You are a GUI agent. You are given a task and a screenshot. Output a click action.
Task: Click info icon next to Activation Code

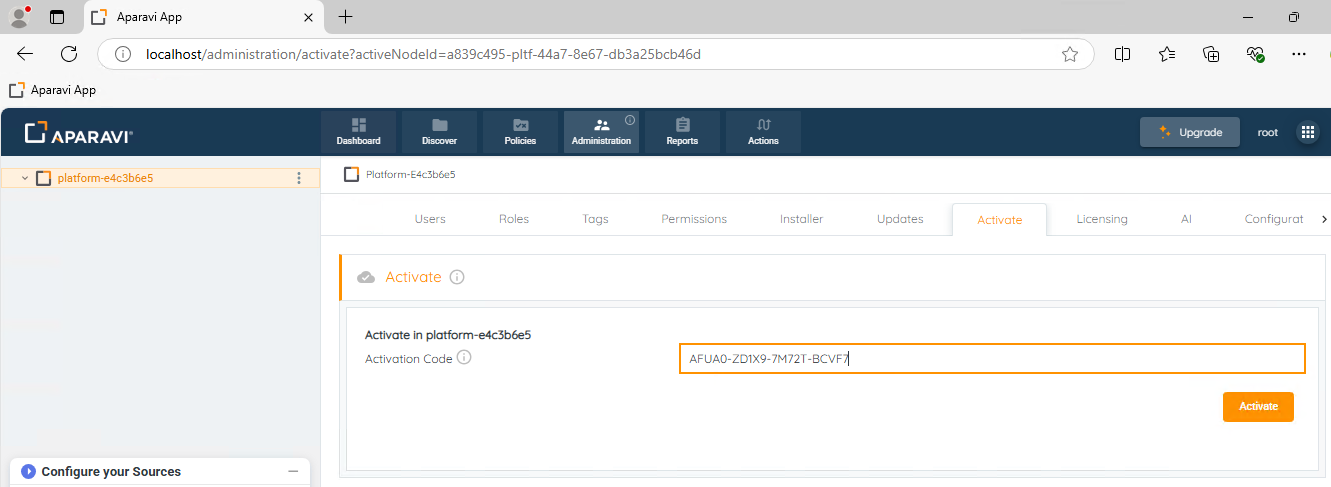tap(464, 357)
